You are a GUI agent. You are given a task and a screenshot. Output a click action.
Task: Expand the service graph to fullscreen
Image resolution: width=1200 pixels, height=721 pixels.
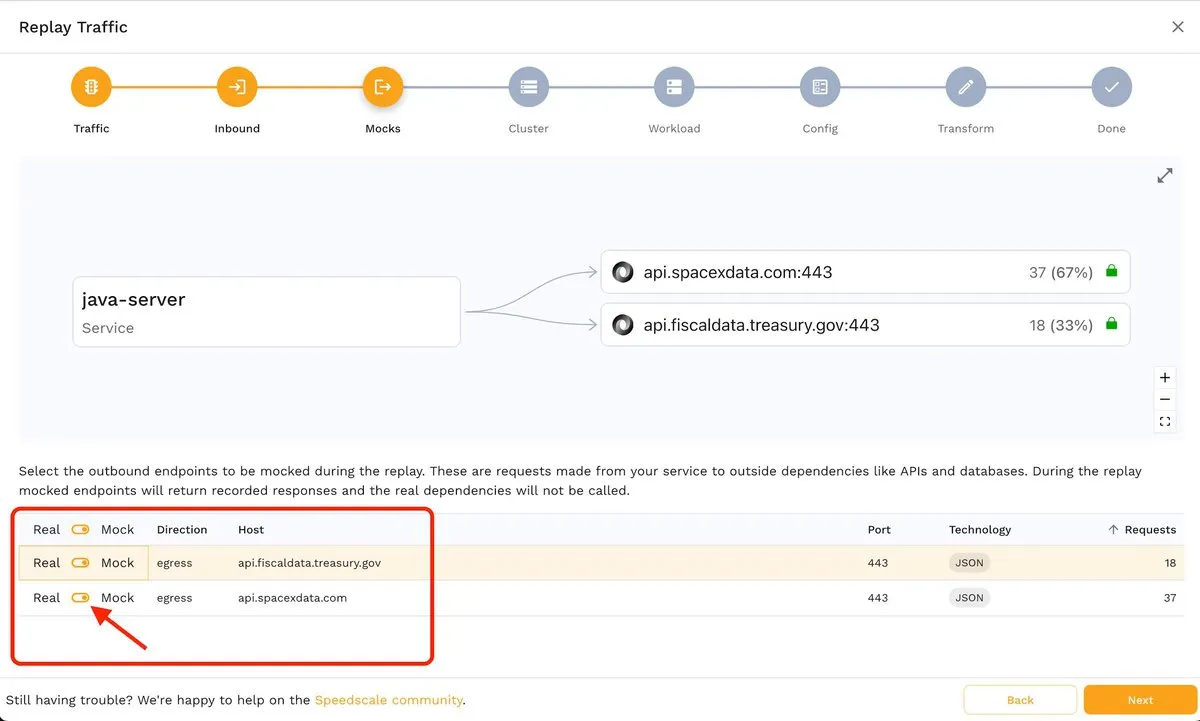pyautogui.click(x=1165, y=176)
